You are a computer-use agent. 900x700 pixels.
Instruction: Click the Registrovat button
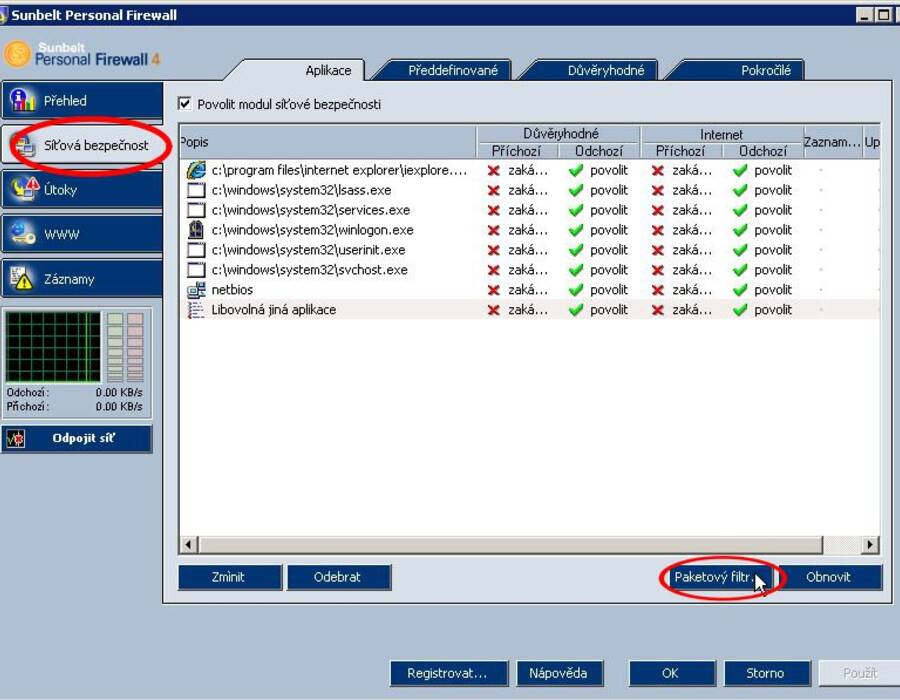click(448, 673)
